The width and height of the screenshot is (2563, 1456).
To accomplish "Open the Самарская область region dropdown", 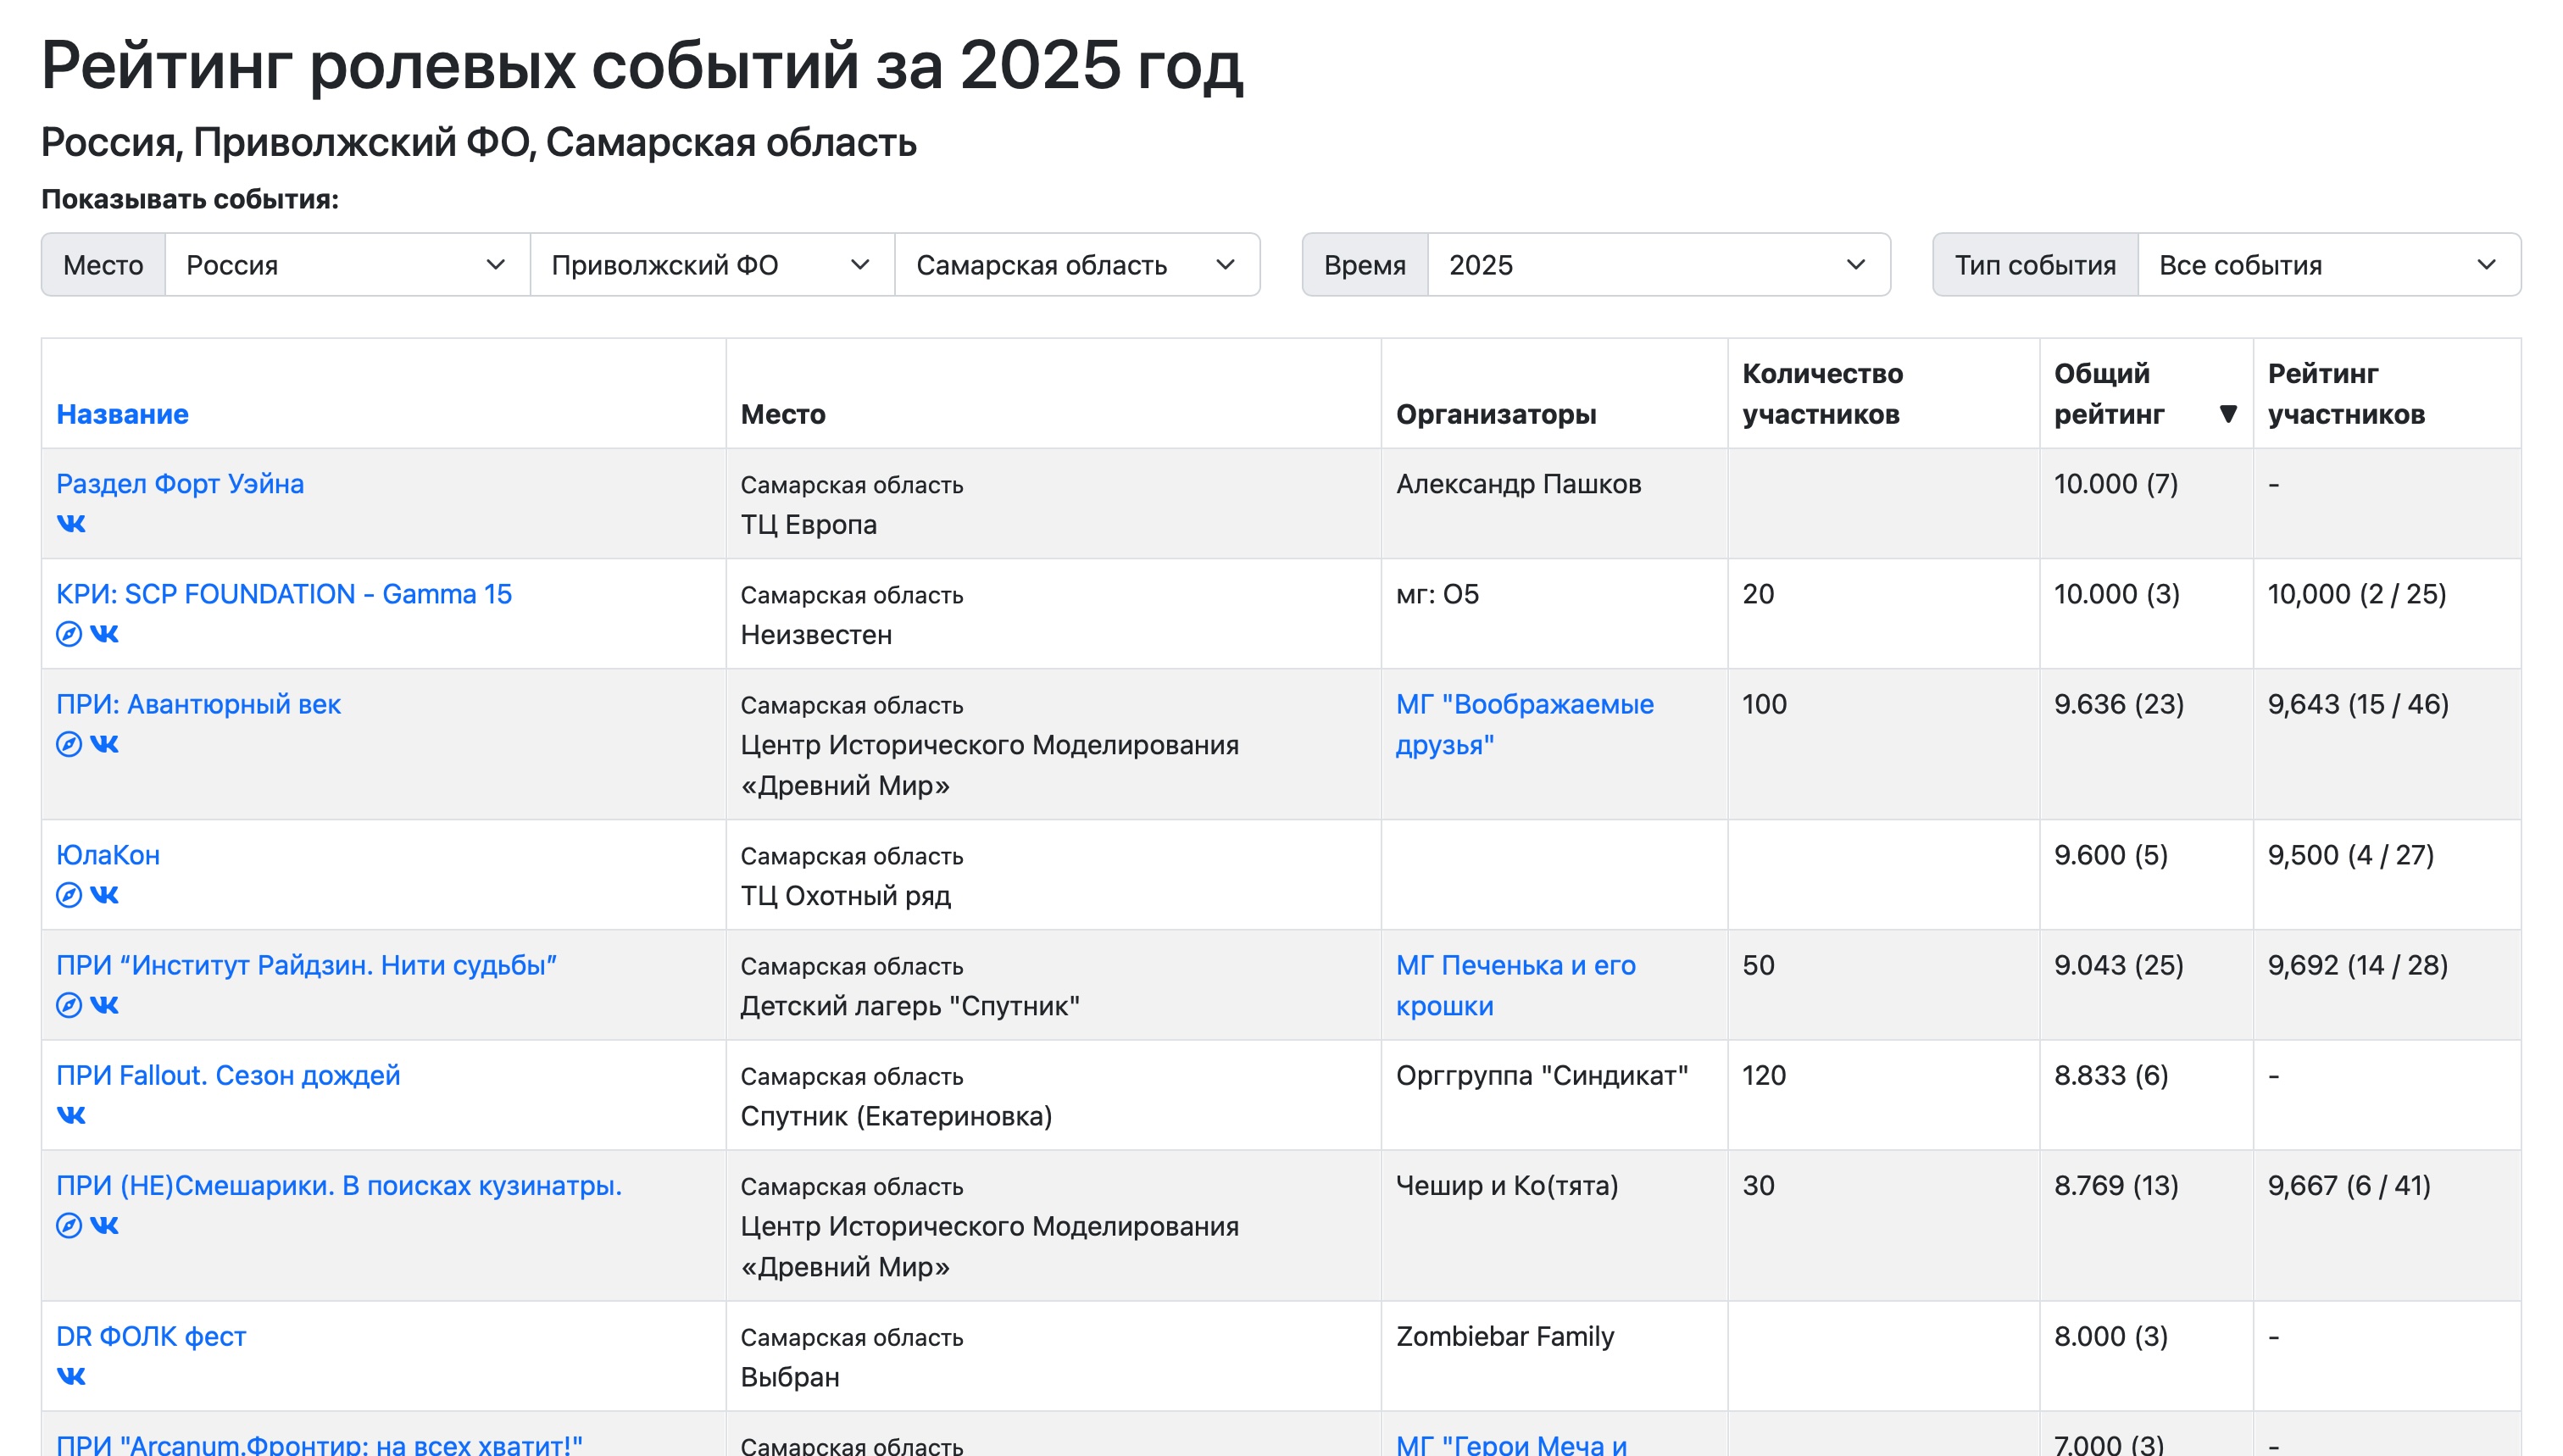I will coord(1076,265).
